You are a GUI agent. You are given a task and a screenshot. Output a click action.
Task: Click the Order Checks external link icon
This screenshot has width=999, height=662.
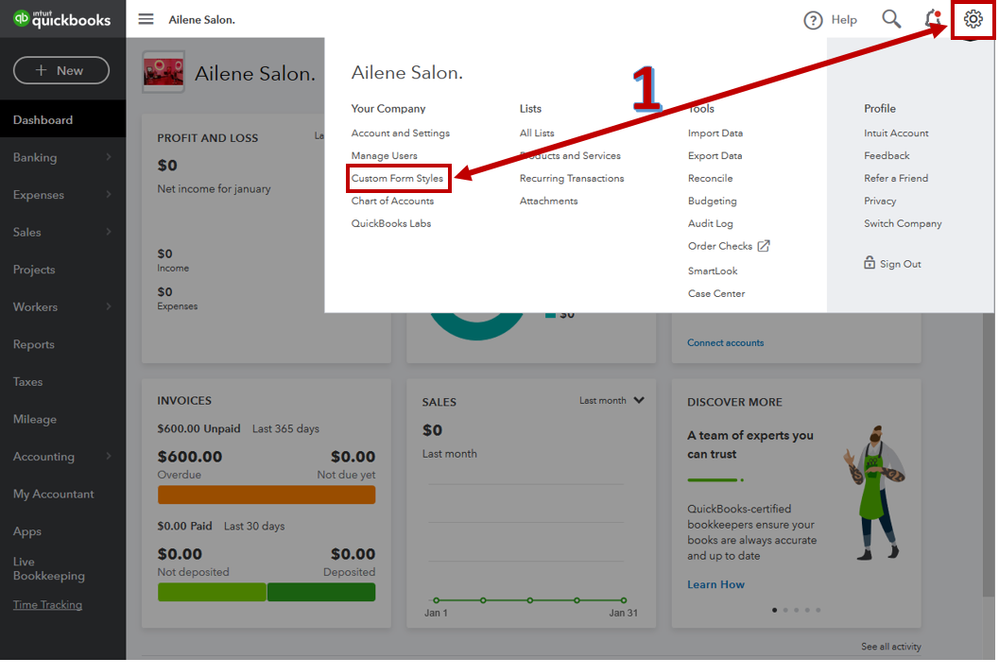[x=765, y=246]
